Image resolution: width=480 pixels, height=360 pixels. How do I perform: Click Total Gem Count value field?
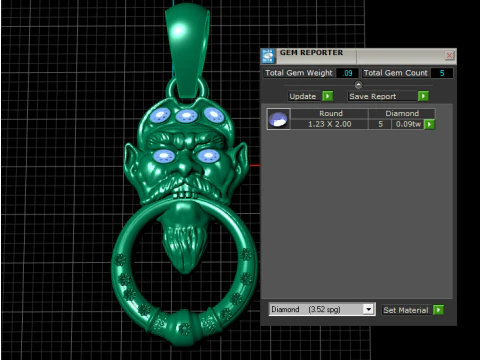click(442, 73)
